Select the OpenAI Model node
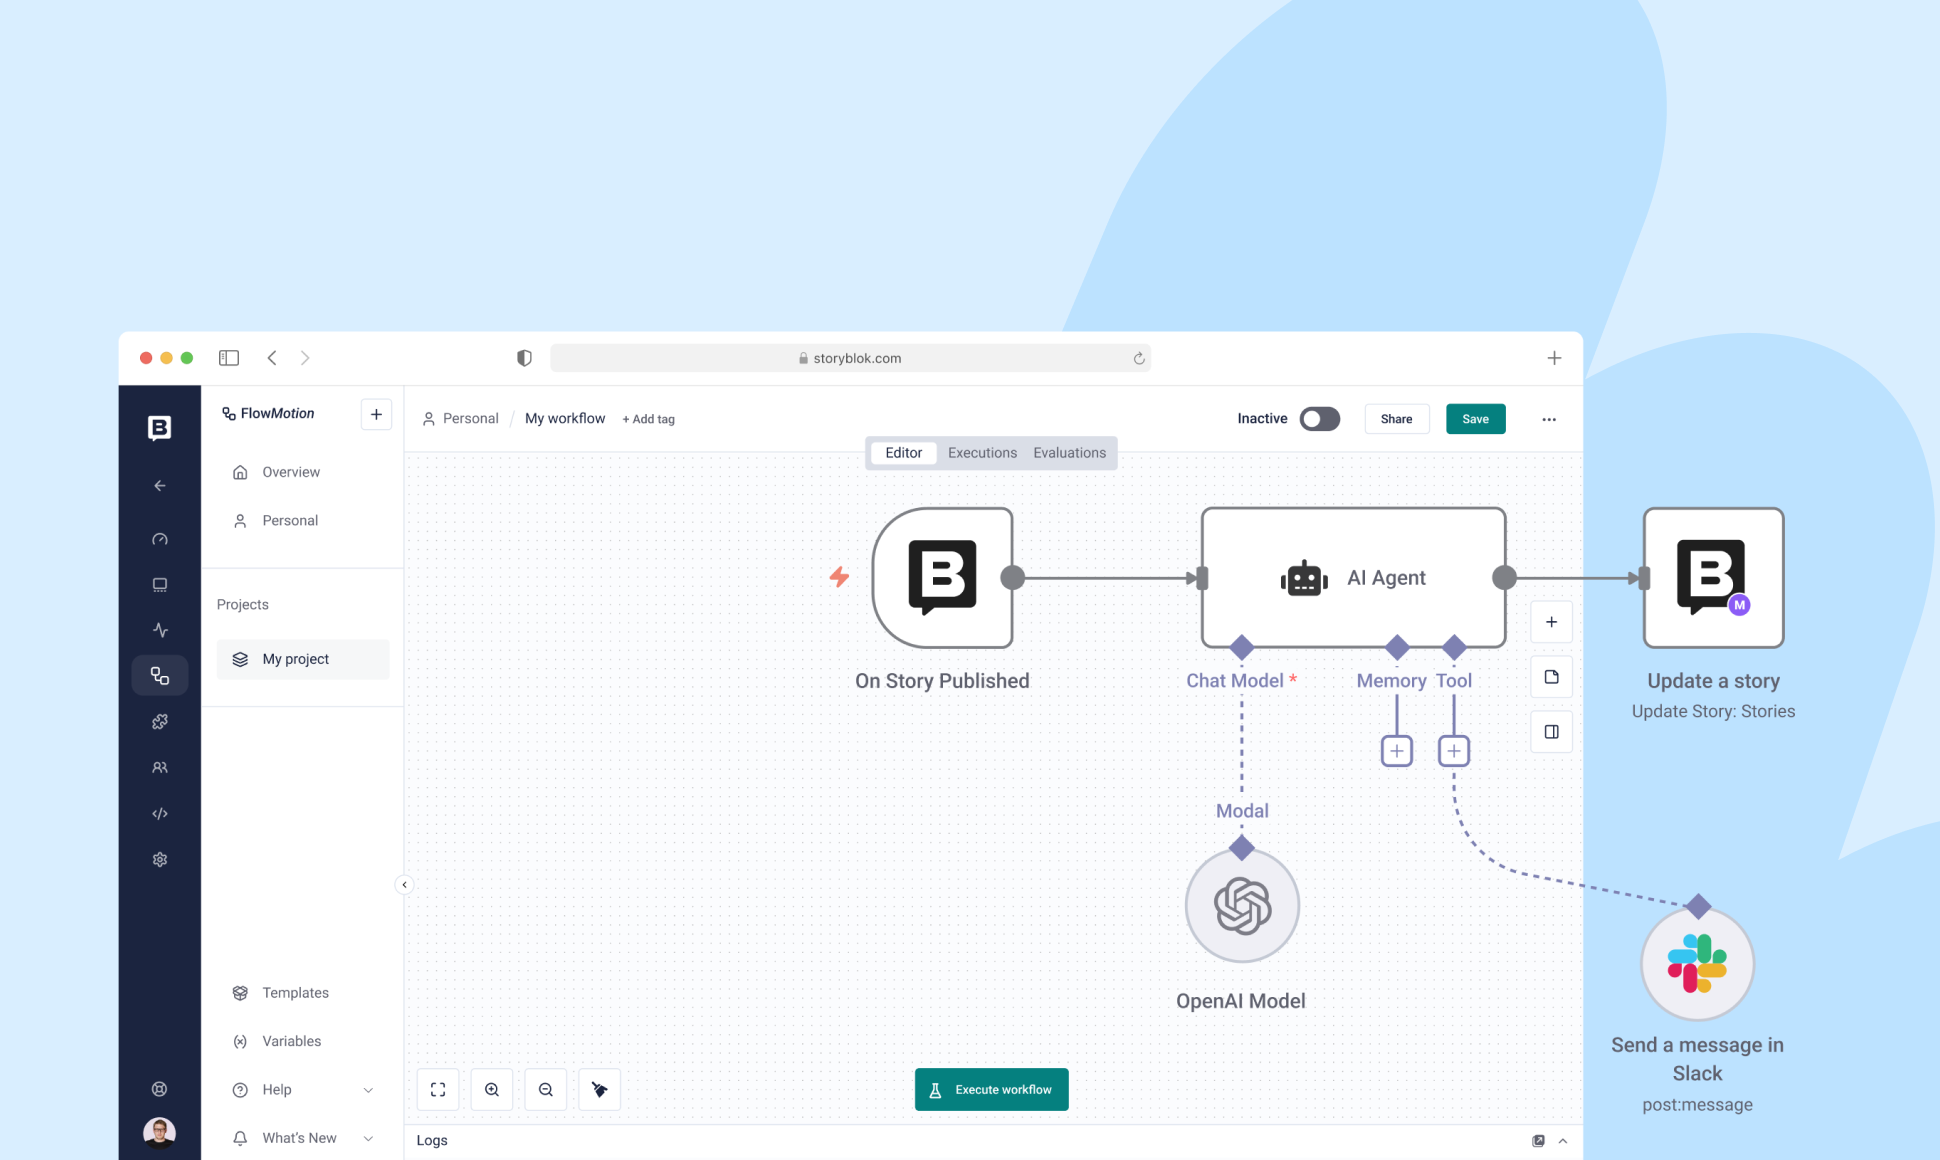The height and width of the screenshot is (1160, 1940). 1241,905
